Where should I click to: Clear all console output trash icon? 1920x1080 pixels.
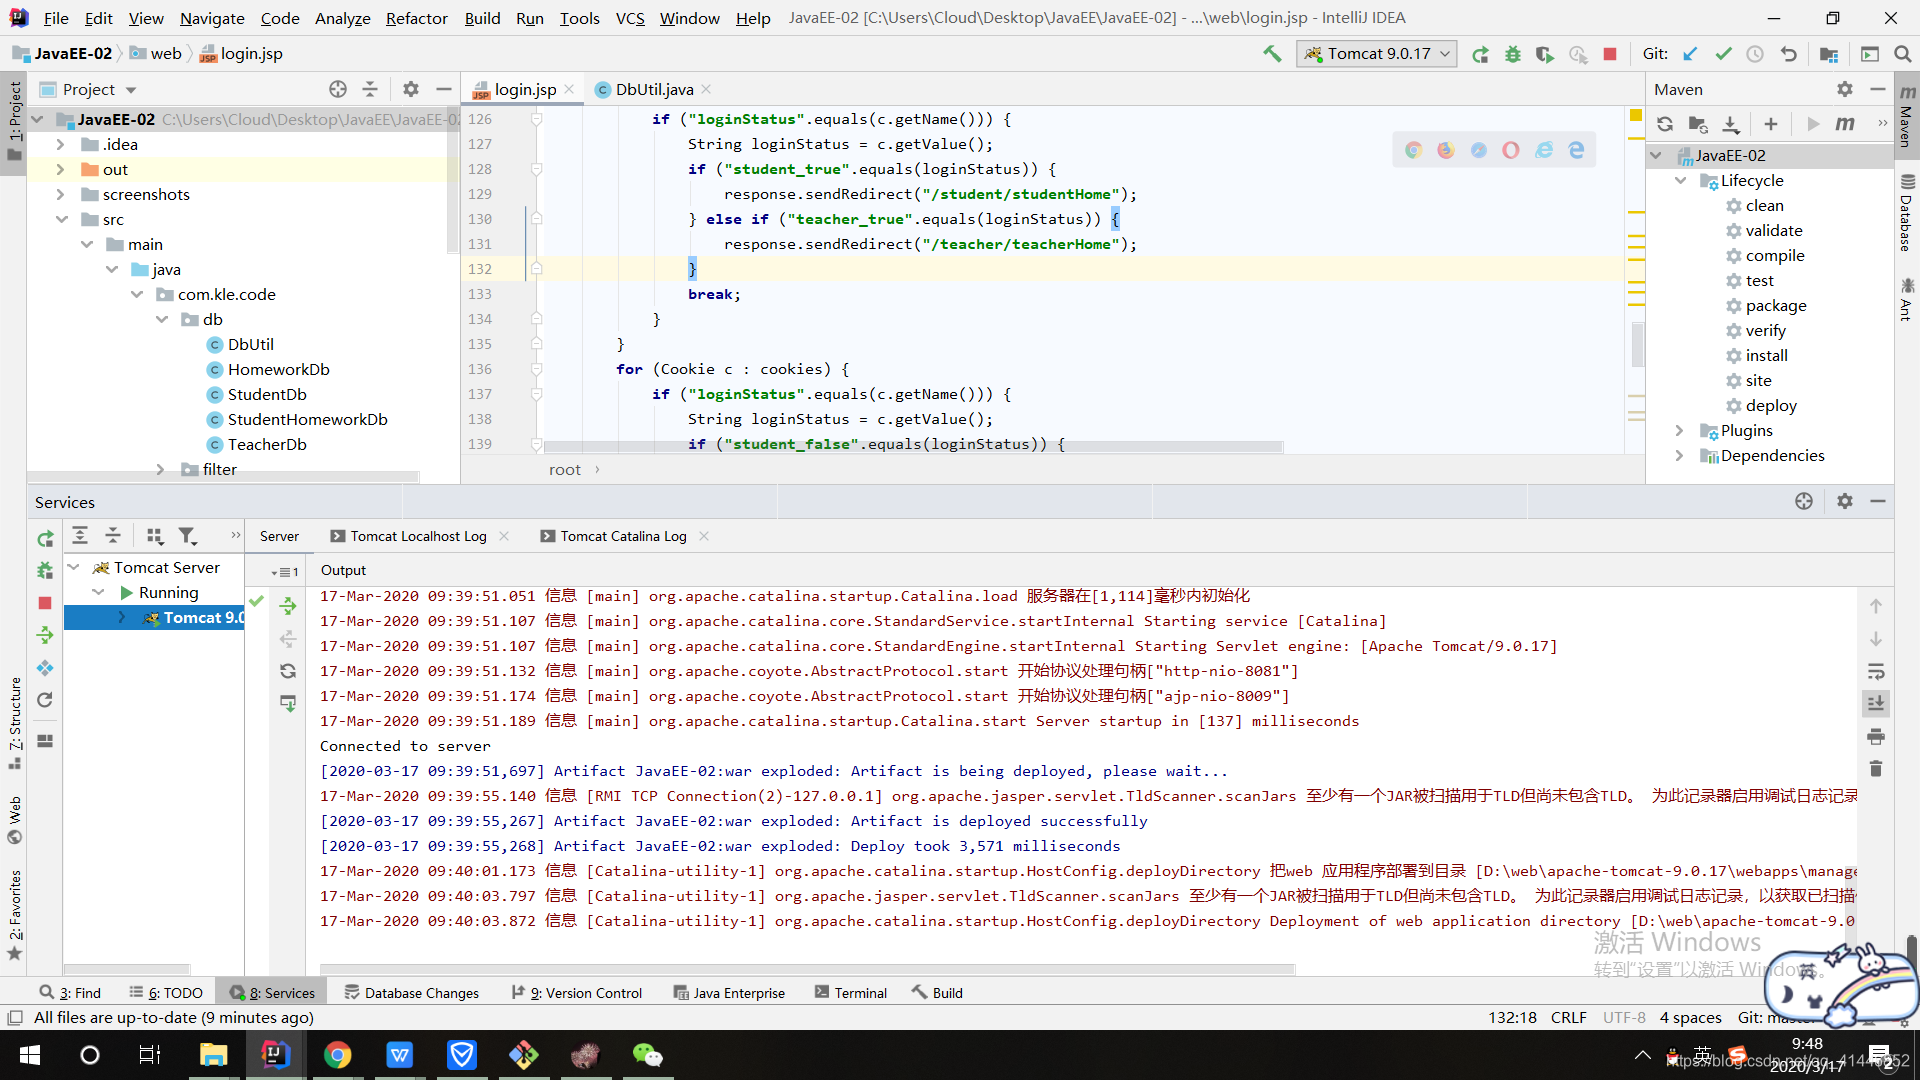click(1876, 769)
